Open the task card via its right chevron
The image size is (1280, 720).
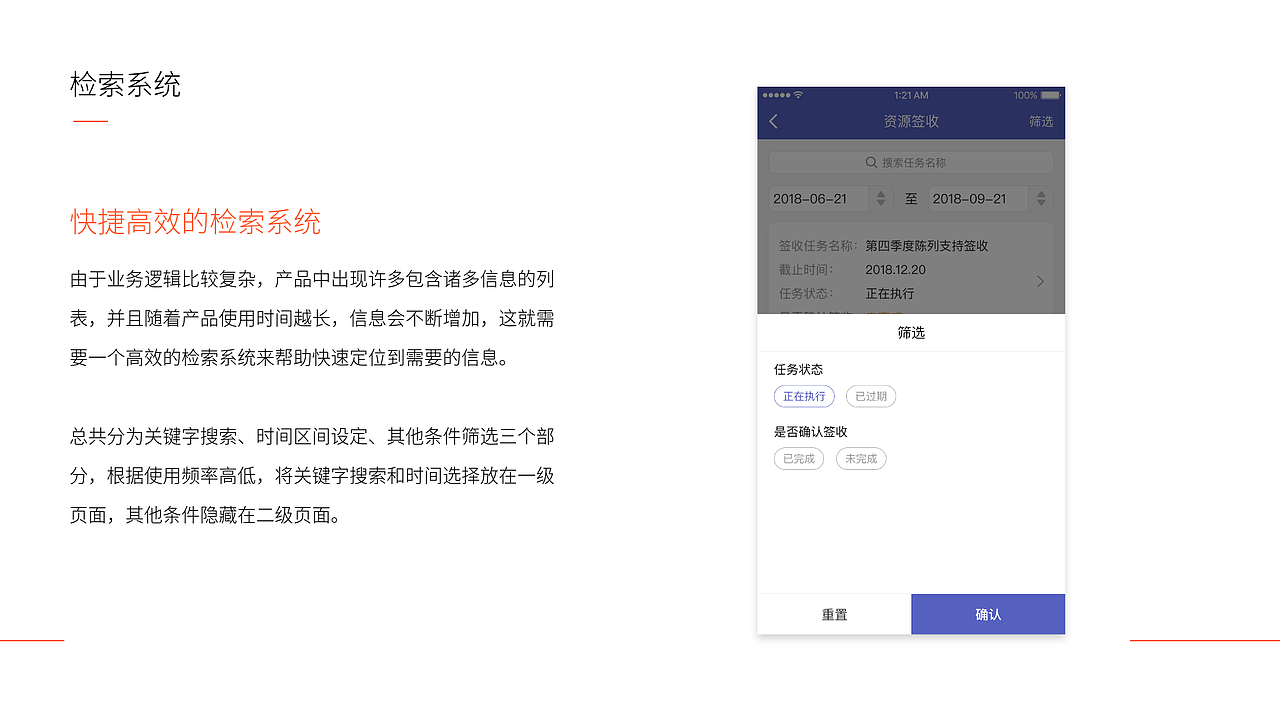pos(1040,281)
